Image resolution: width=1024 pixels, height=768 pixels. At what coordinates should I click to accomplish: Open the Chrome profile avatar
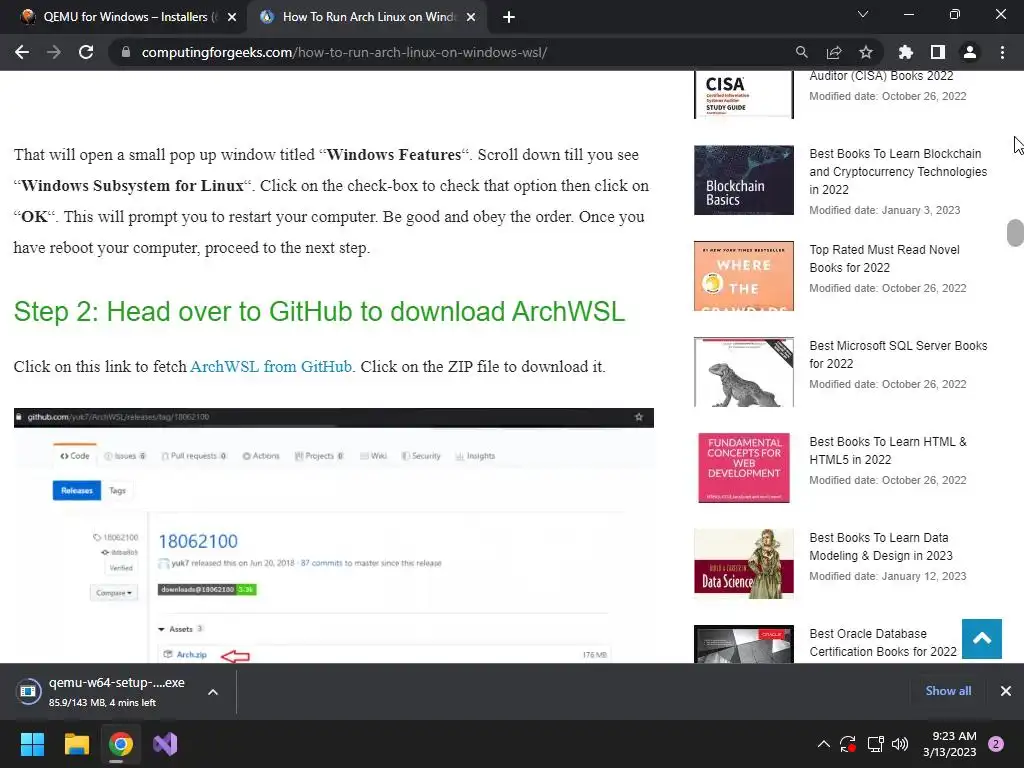(970, 52)
